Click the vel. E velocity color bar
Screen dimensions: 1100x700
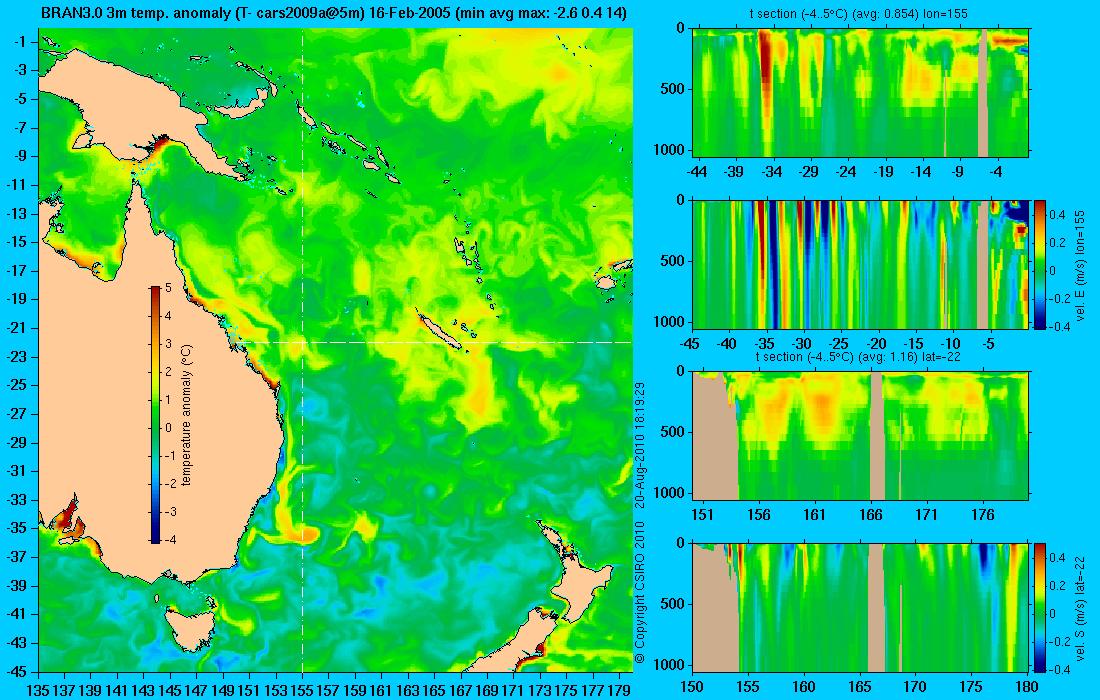(1039, 264)
